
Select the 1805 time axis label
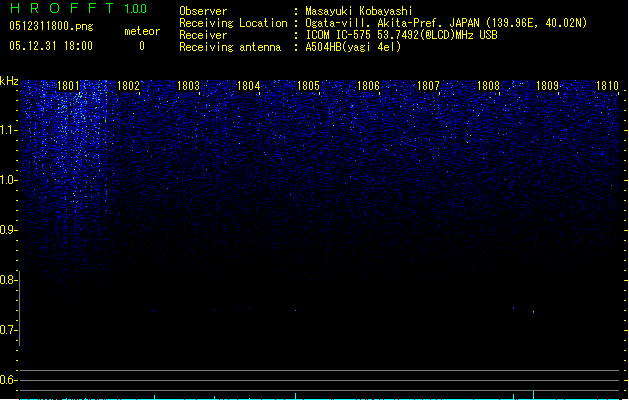(308, 85)
